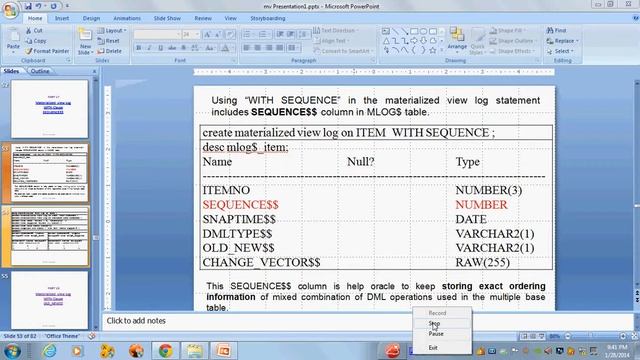Select slide 54 thumbnail
The width and height of the screenshot is (640, 360).
point(49,236)
